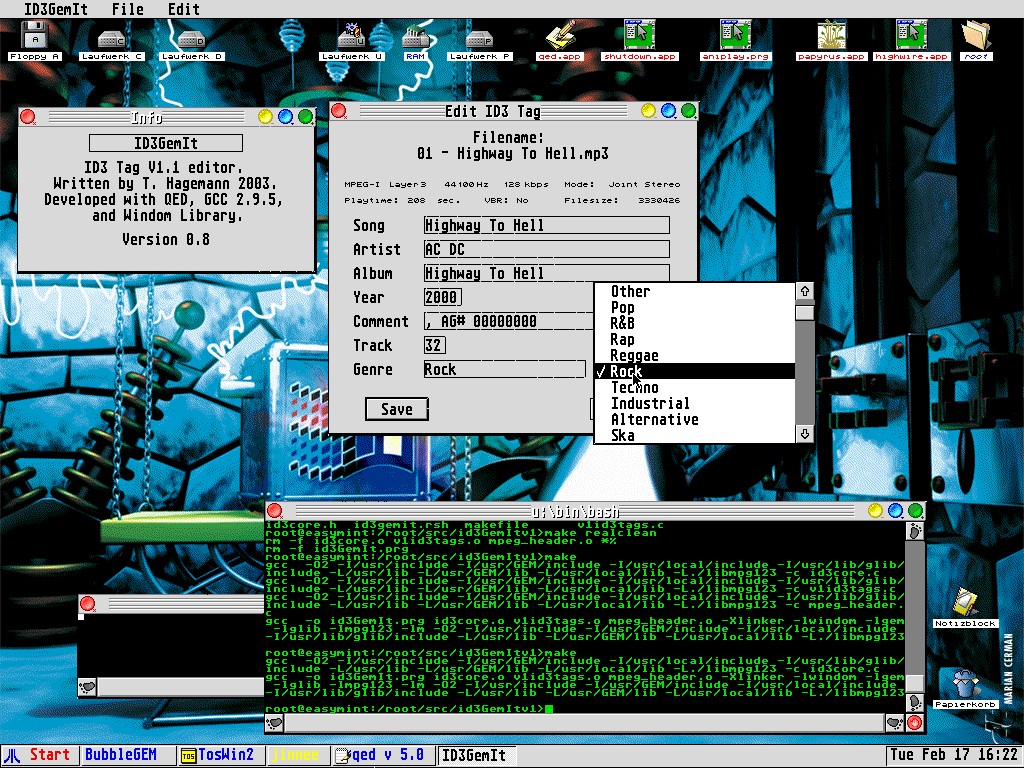The image size is (1024, 768).
Task: Click the Album input field
Action: click(x=547, y=273)
